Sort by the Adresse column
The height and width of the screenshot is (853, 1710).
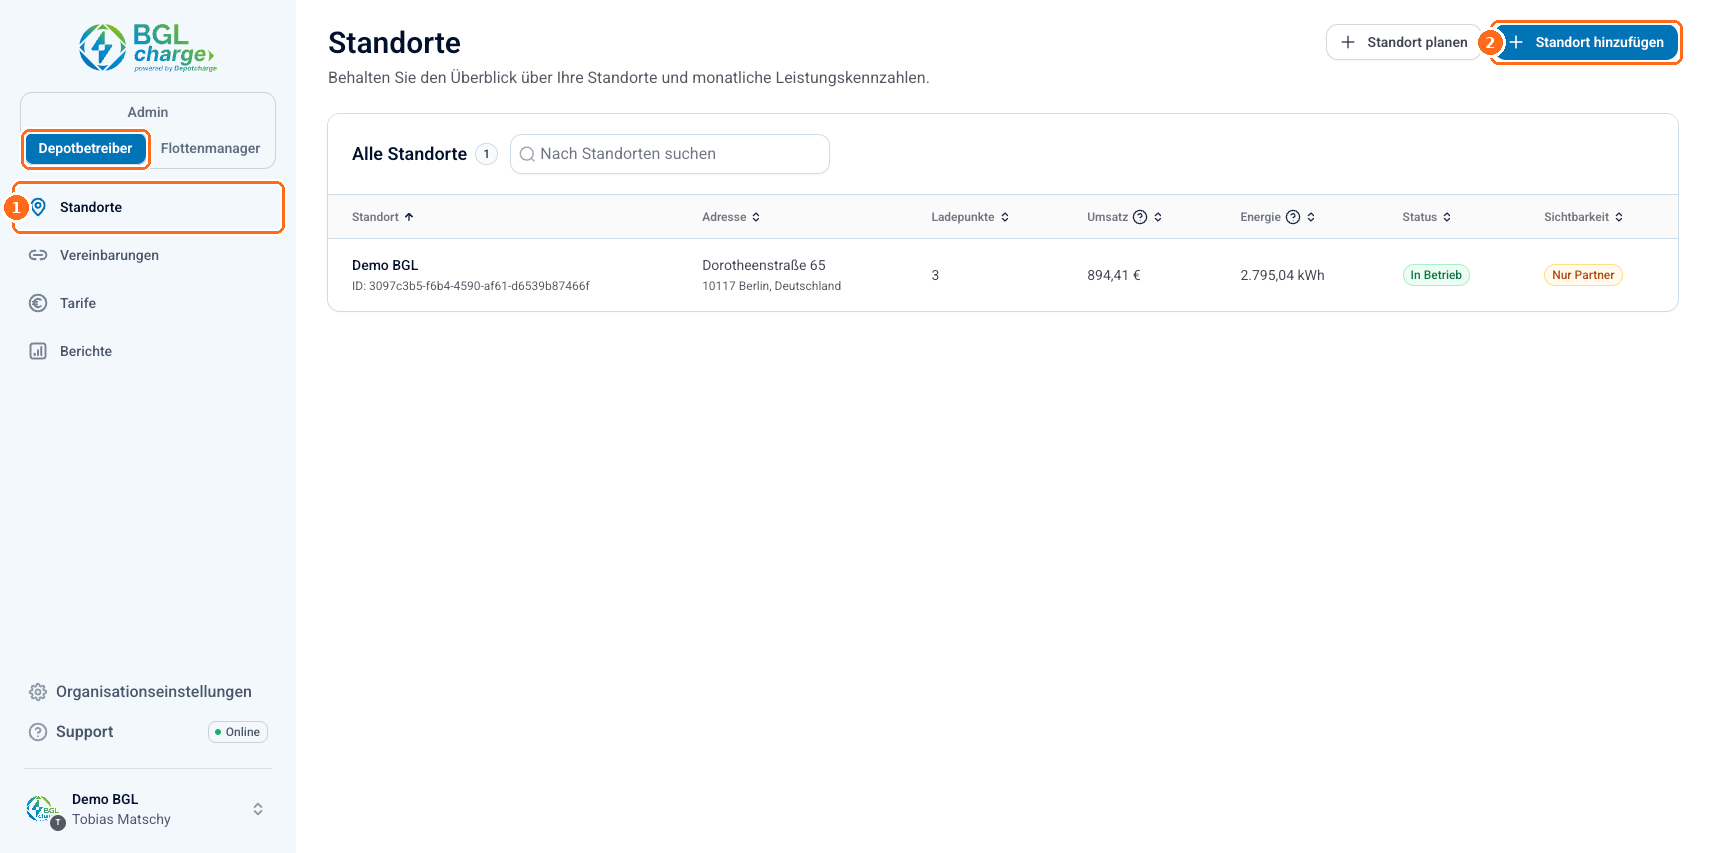click(731, 217)
